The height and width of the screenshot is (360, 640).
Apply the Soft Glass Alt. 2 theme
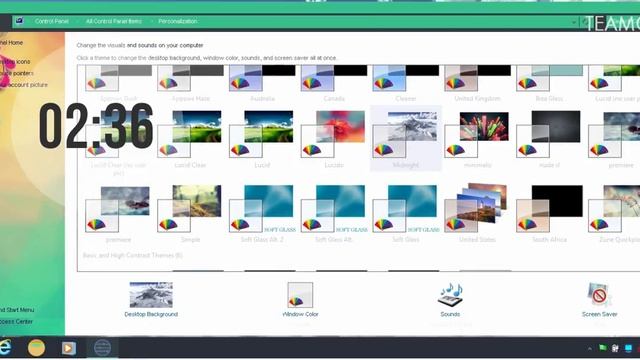(x=262, y=214)
